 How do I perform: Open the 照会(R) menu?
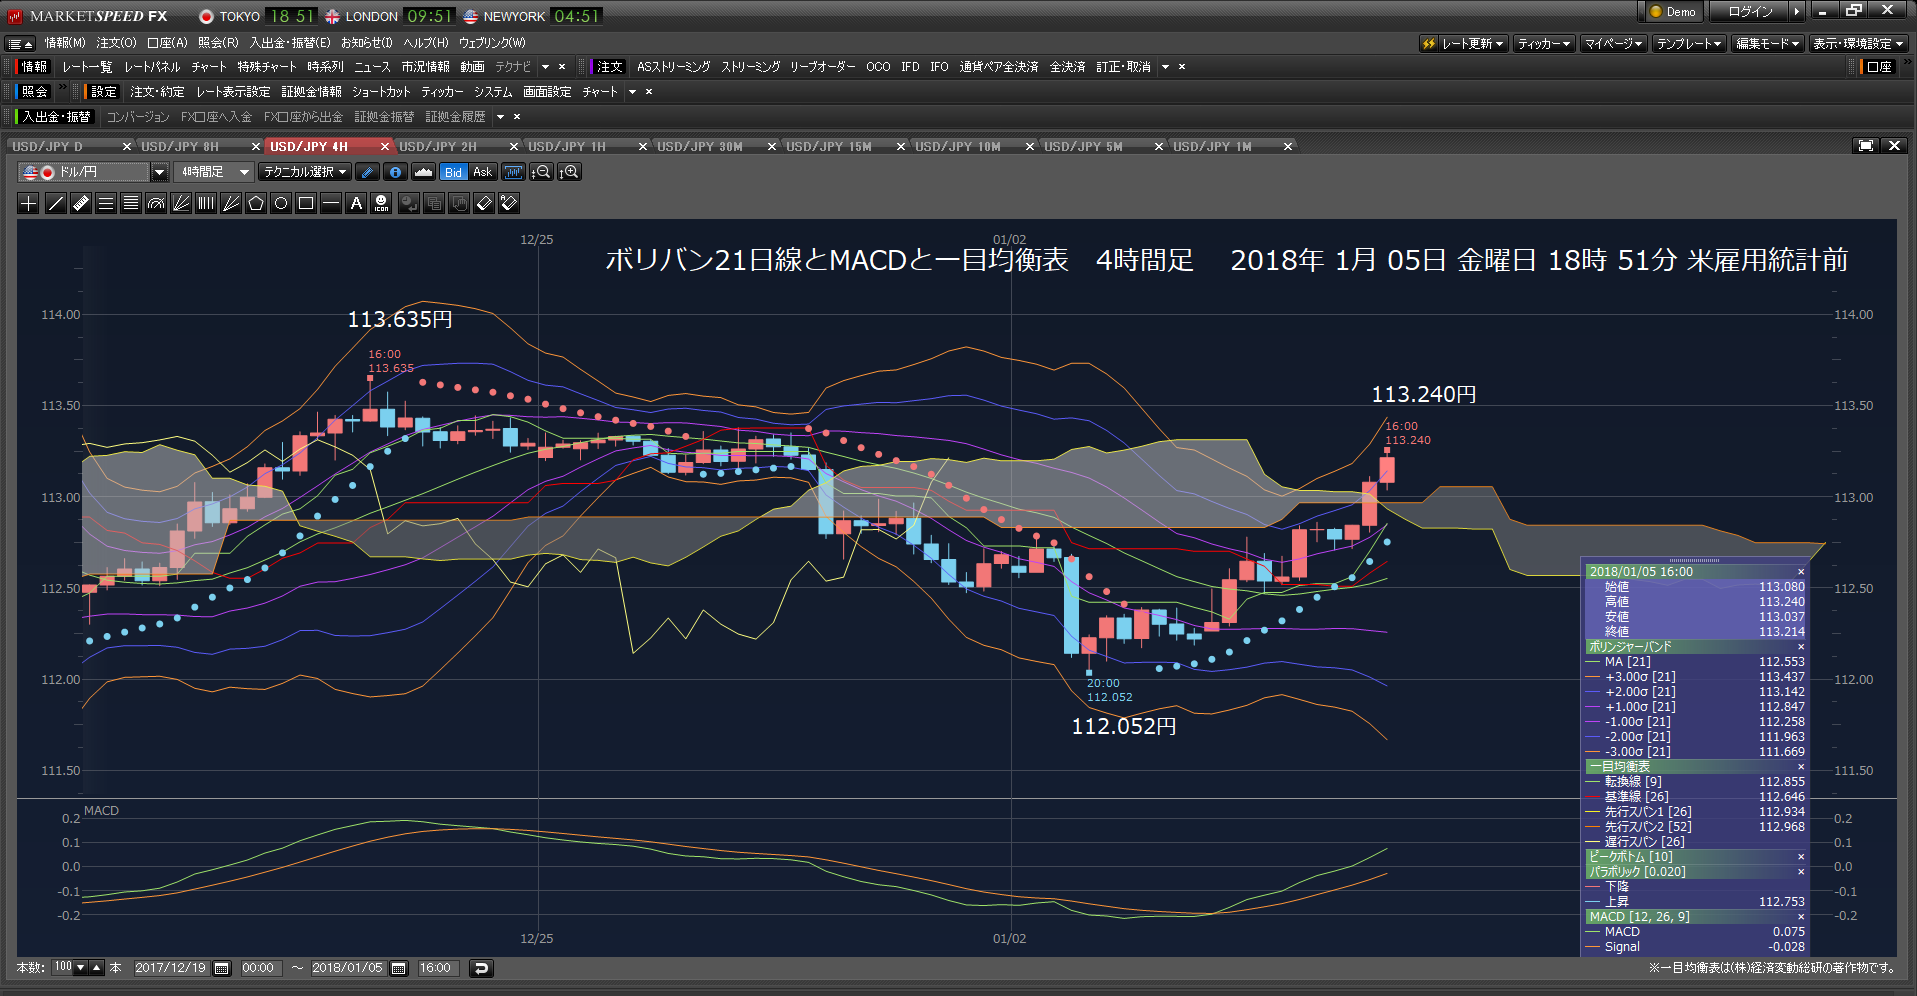(218, 43)
